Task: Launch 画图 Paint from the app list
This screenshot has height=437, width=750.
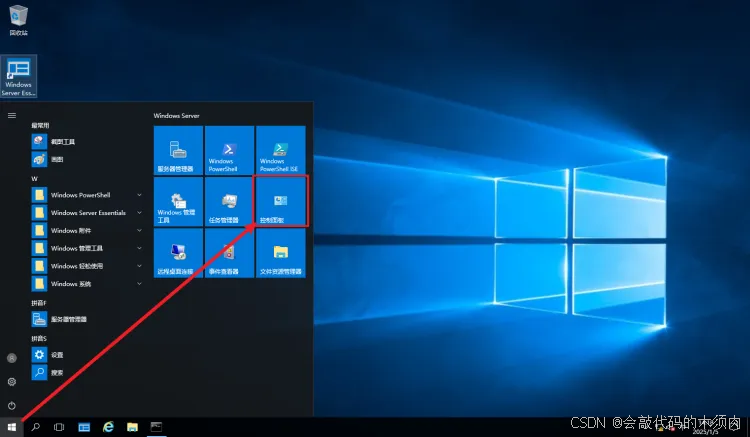Action: click(86, 159)
